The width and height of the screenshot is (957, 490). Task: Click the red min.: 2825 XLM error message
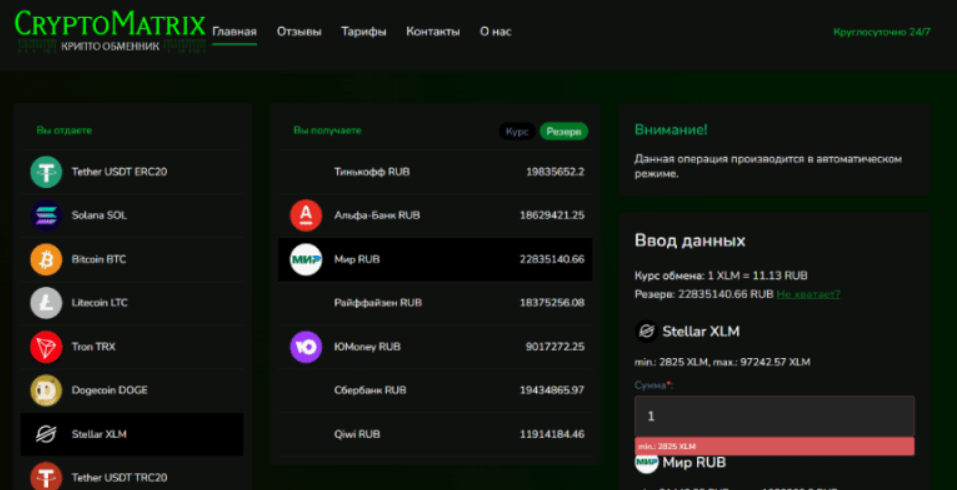tap(775, 446)
